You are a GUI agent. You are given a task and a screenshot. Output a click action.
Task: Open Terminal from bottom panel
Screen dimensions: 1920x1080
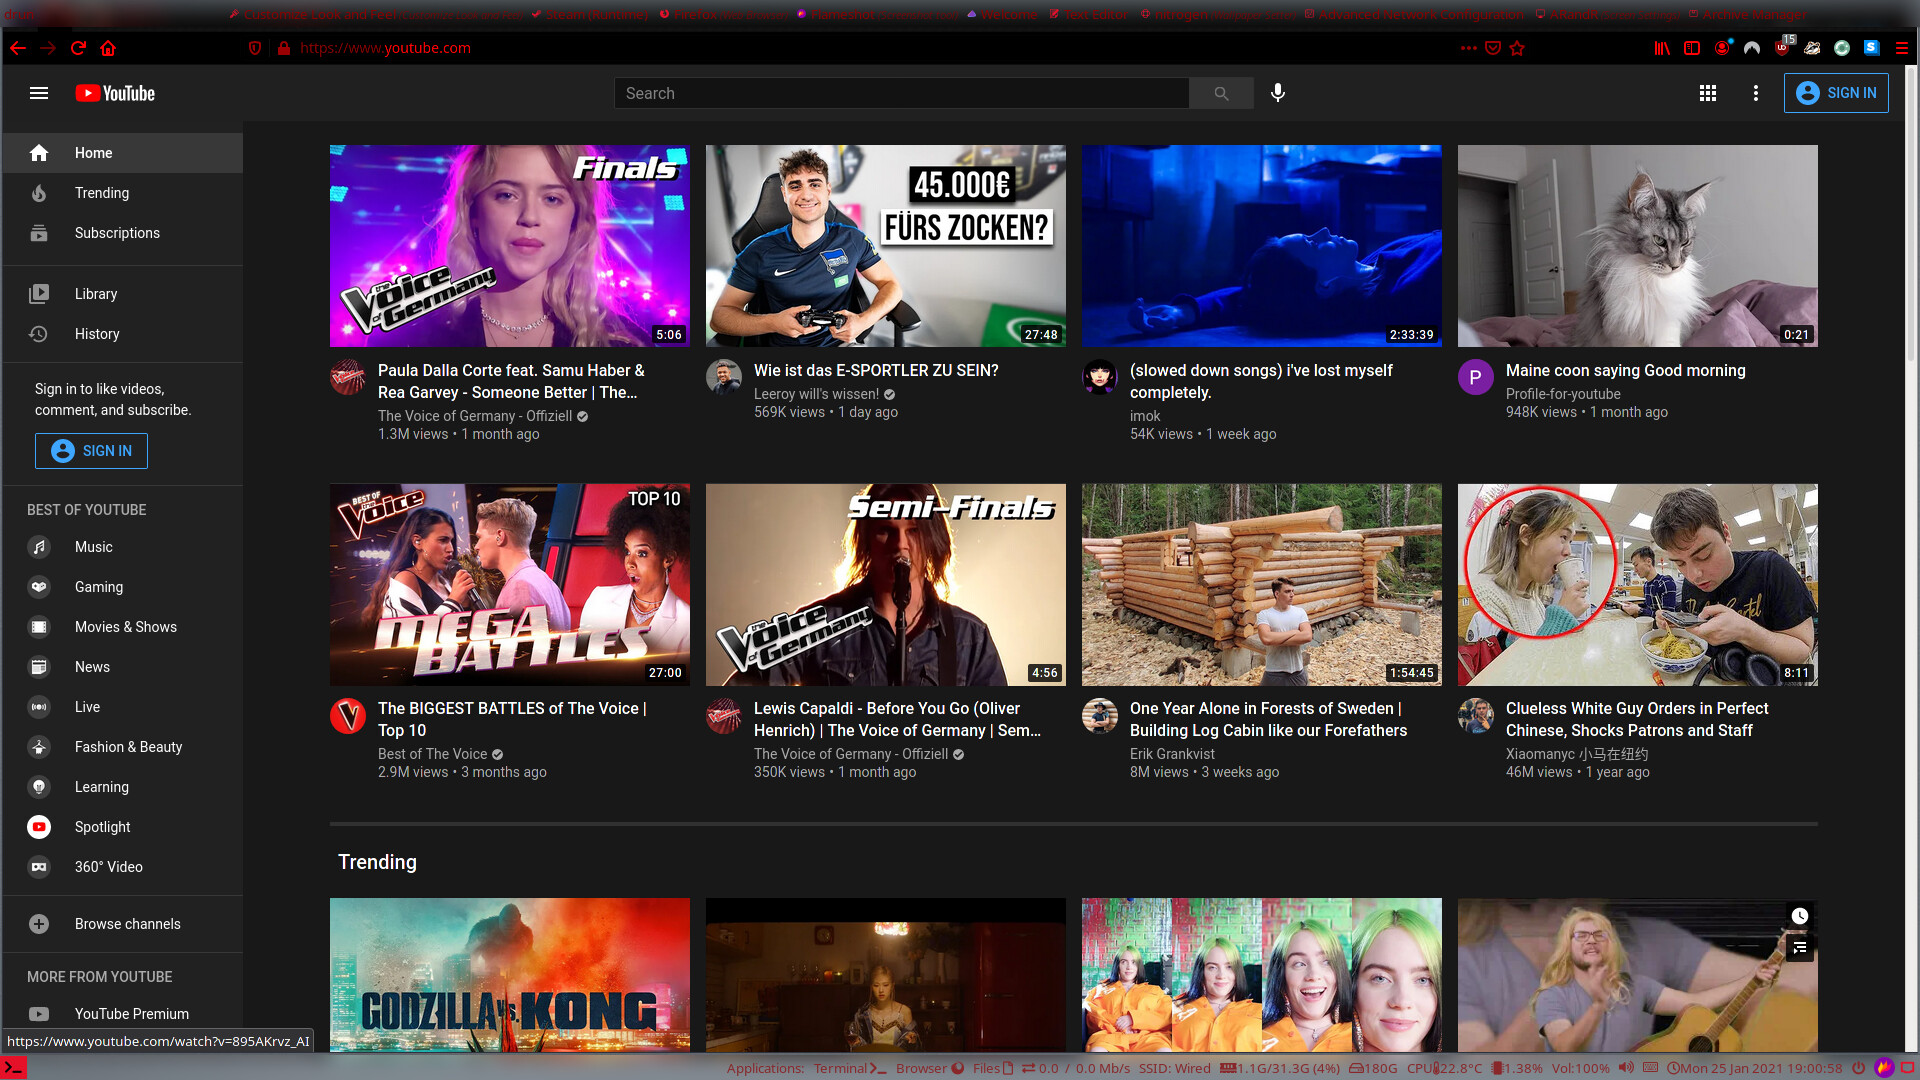(x=850, y=1068)
